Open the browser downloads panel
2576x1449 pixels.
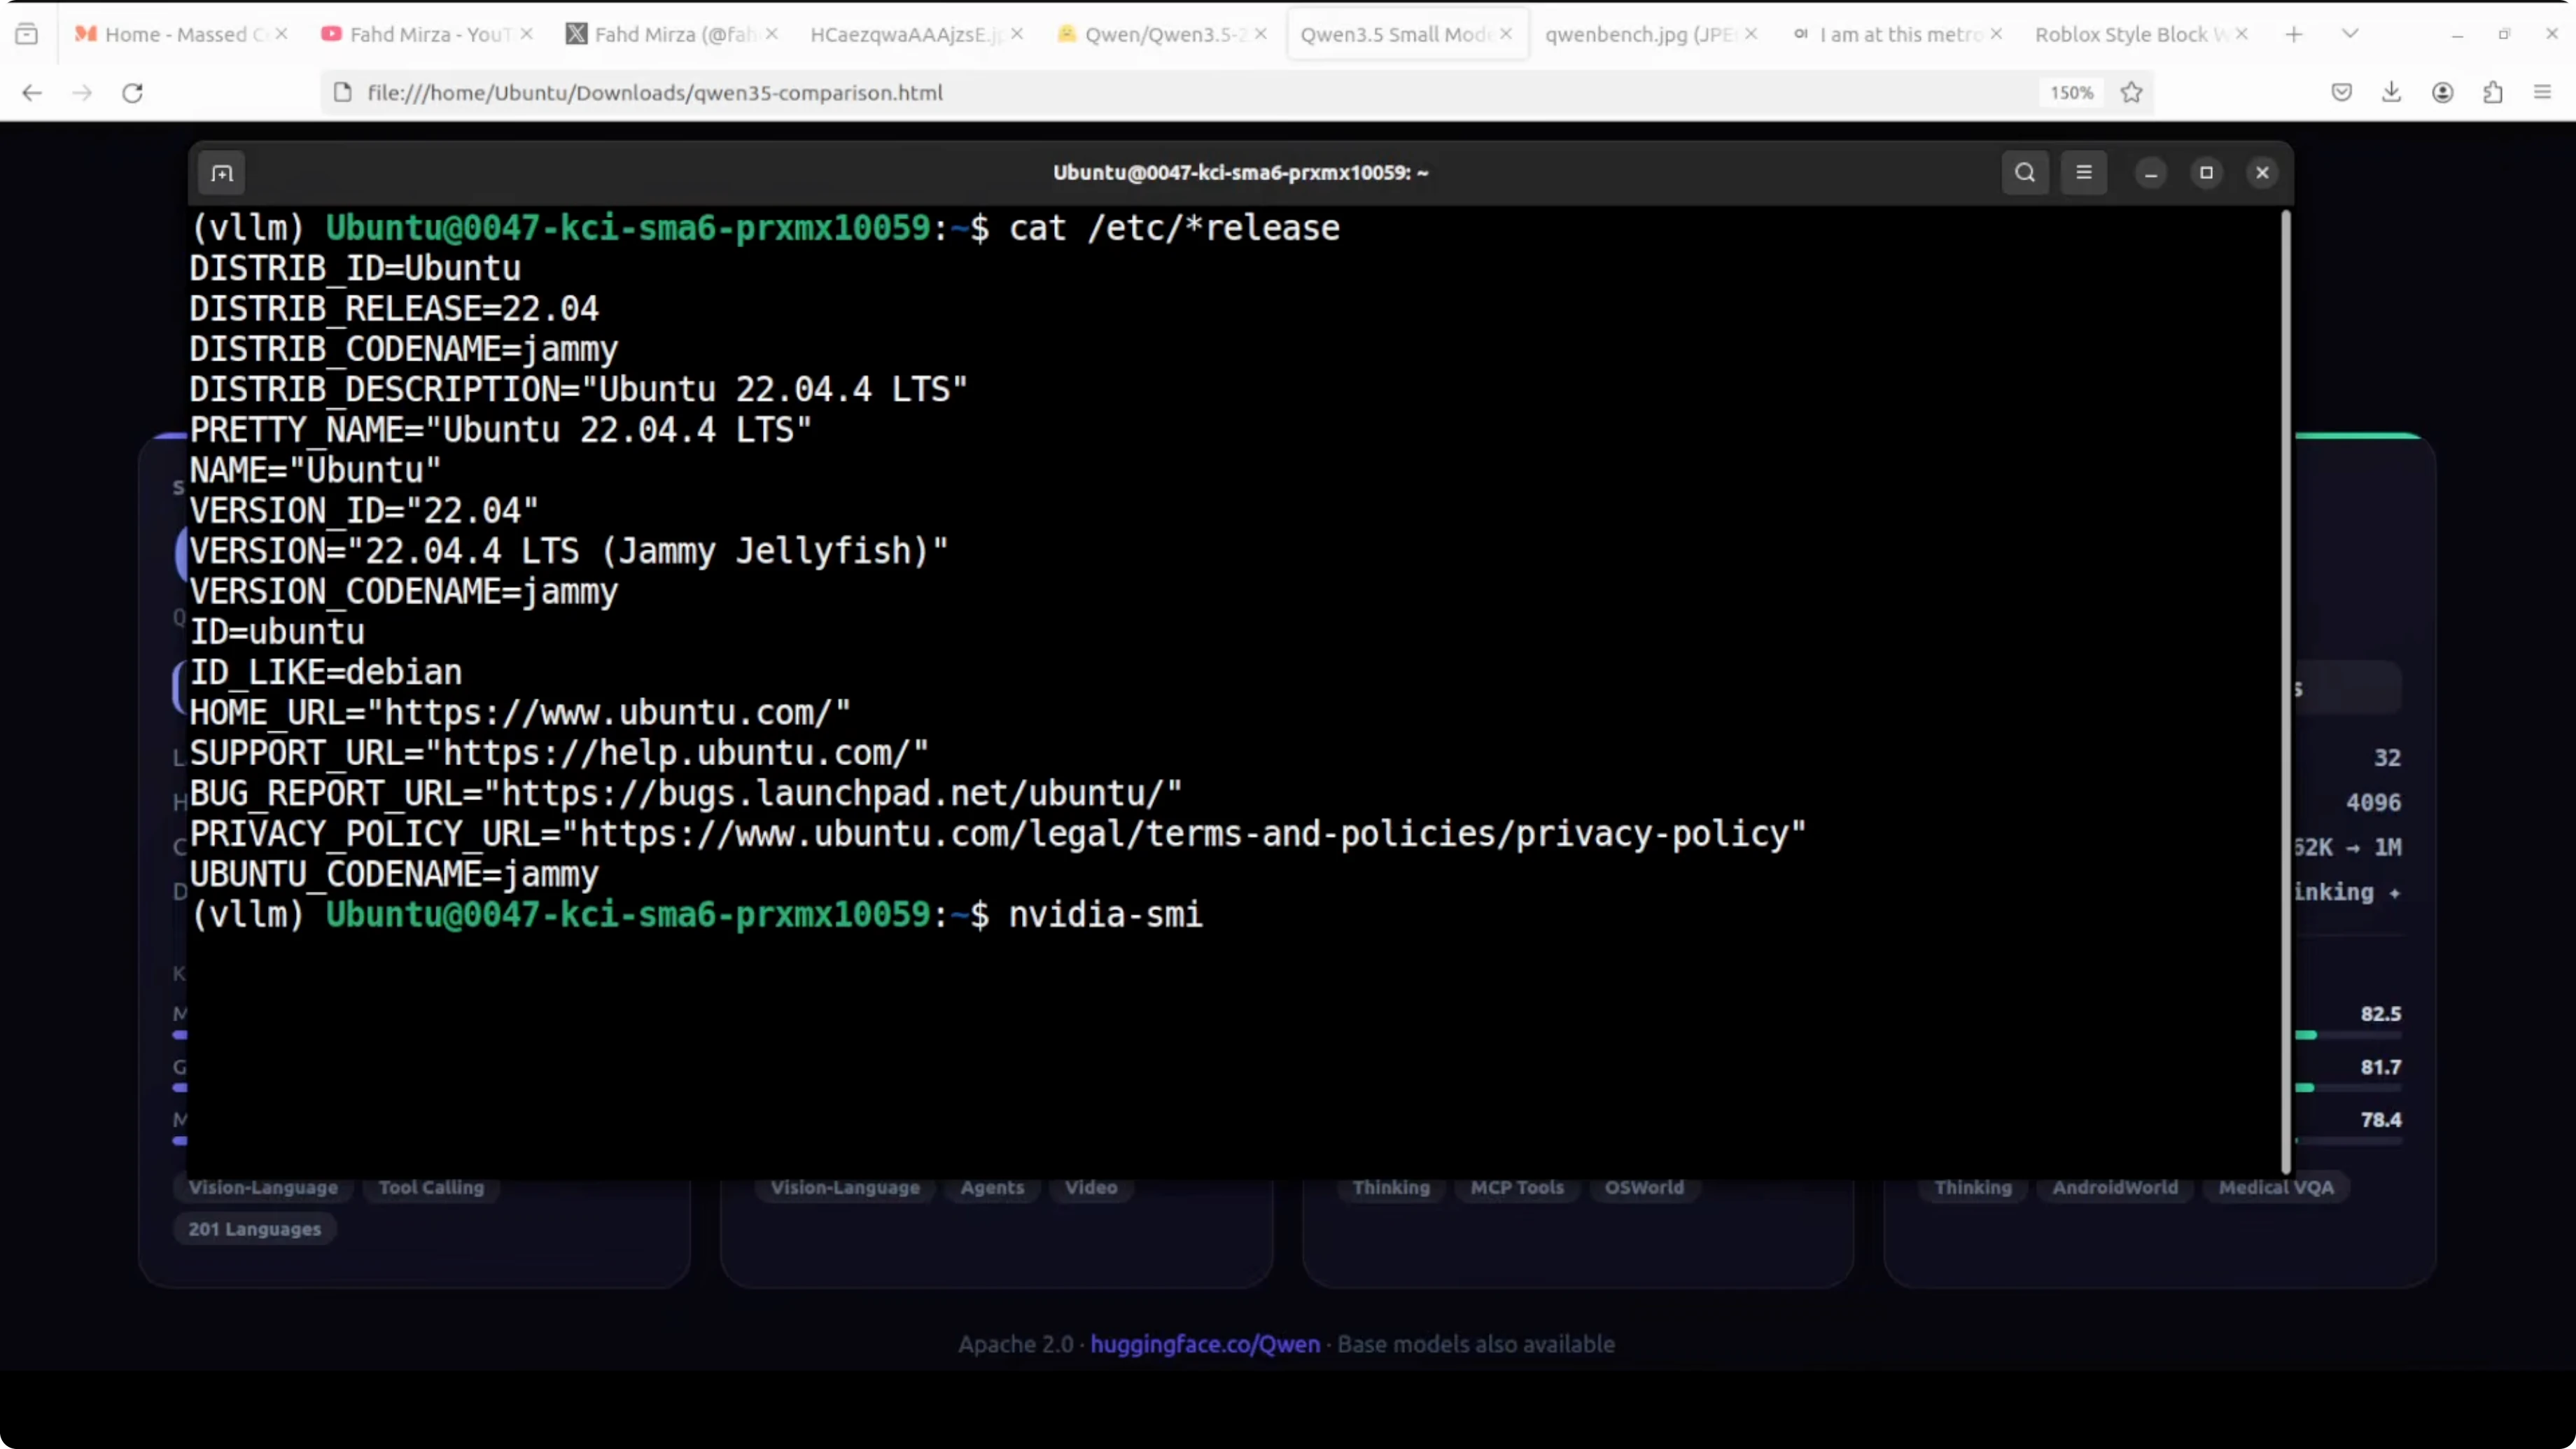(2392, 93)
